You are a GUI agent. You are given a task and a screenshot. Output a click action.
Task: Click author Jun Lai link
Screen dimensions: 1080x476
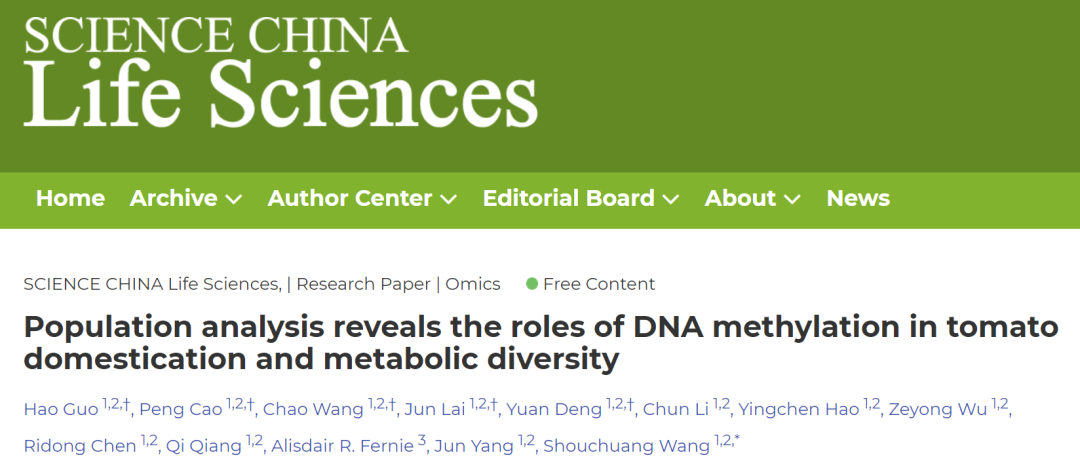(x=435, y=409)
